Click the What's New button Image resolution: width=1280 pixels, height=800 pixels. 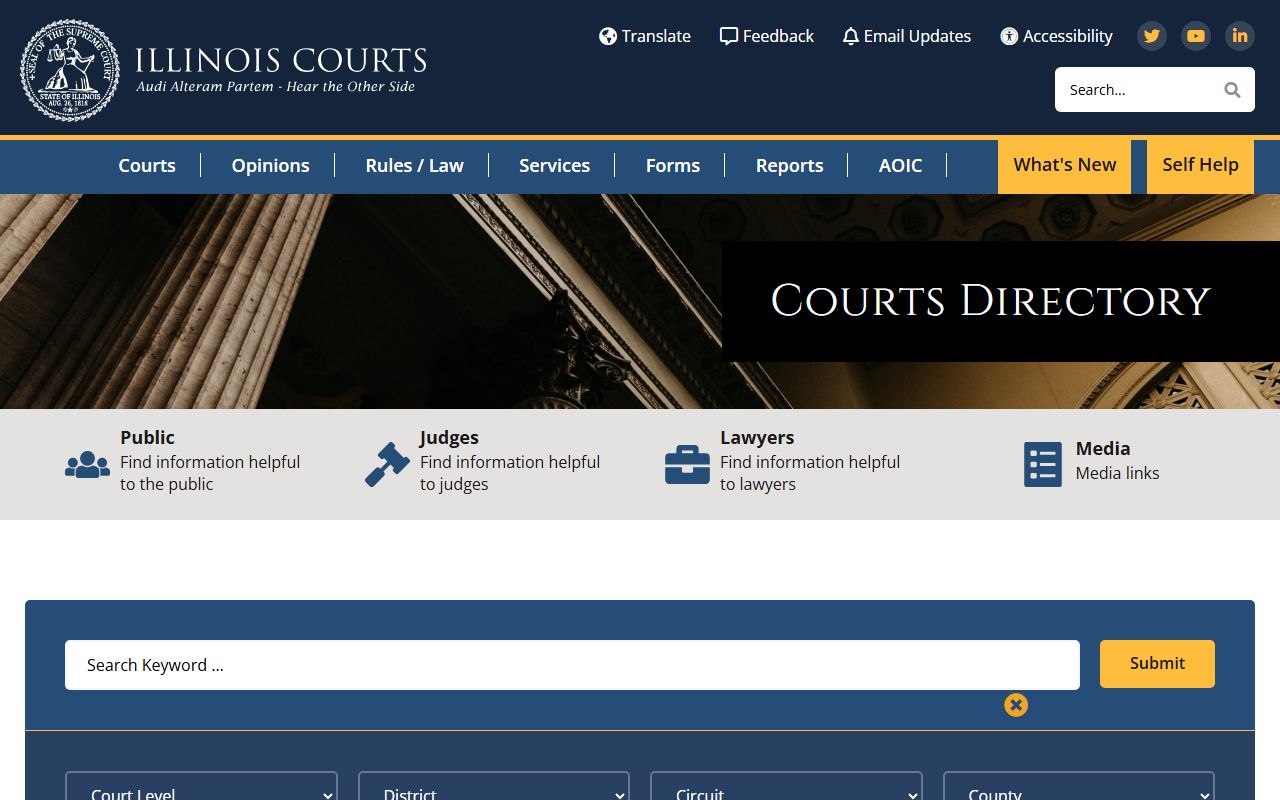click(1064, 166)
